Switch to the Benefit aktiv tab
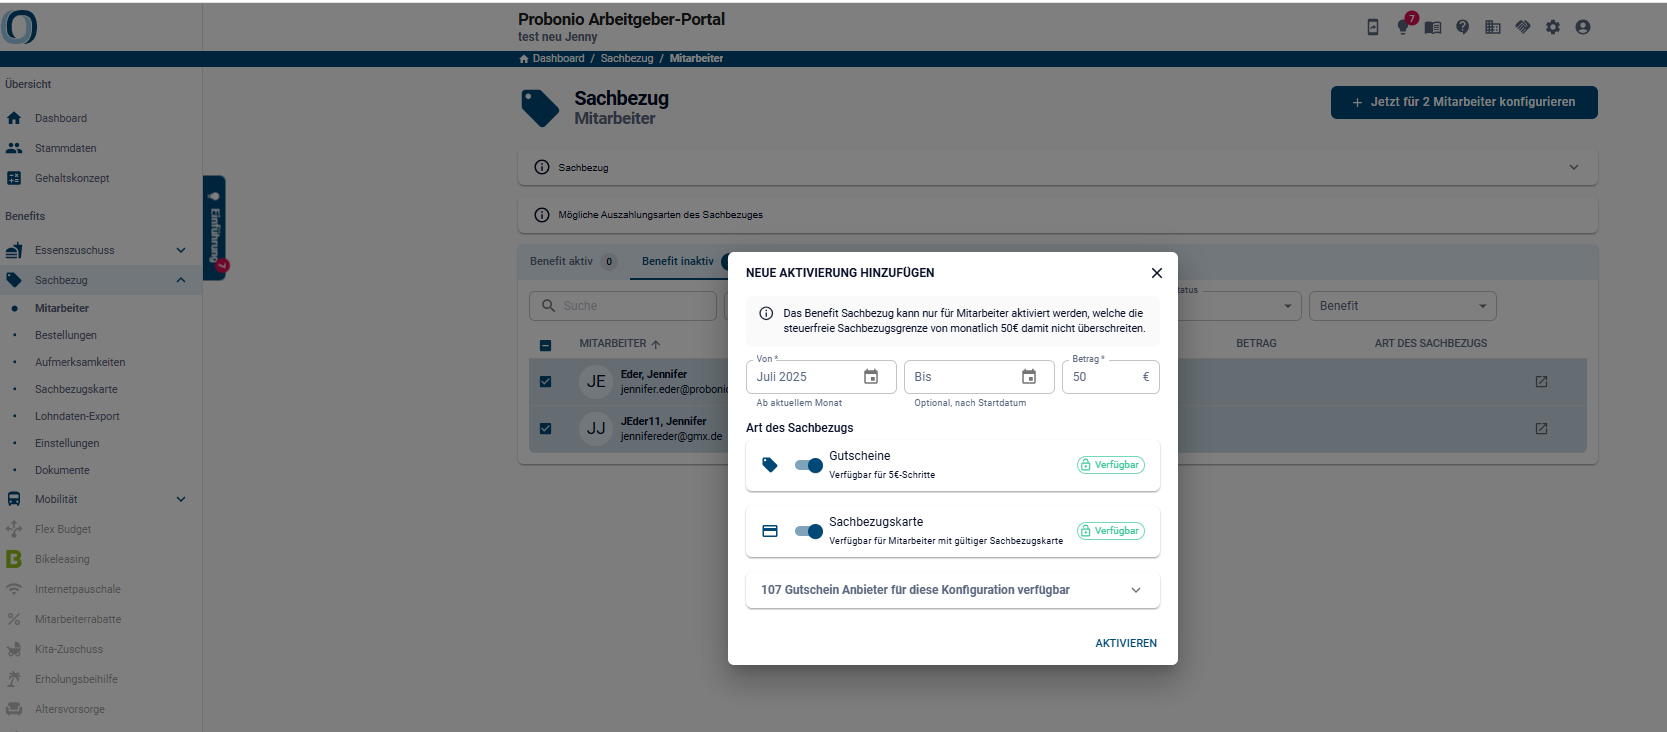The image size is (1667, 732). 573,262
